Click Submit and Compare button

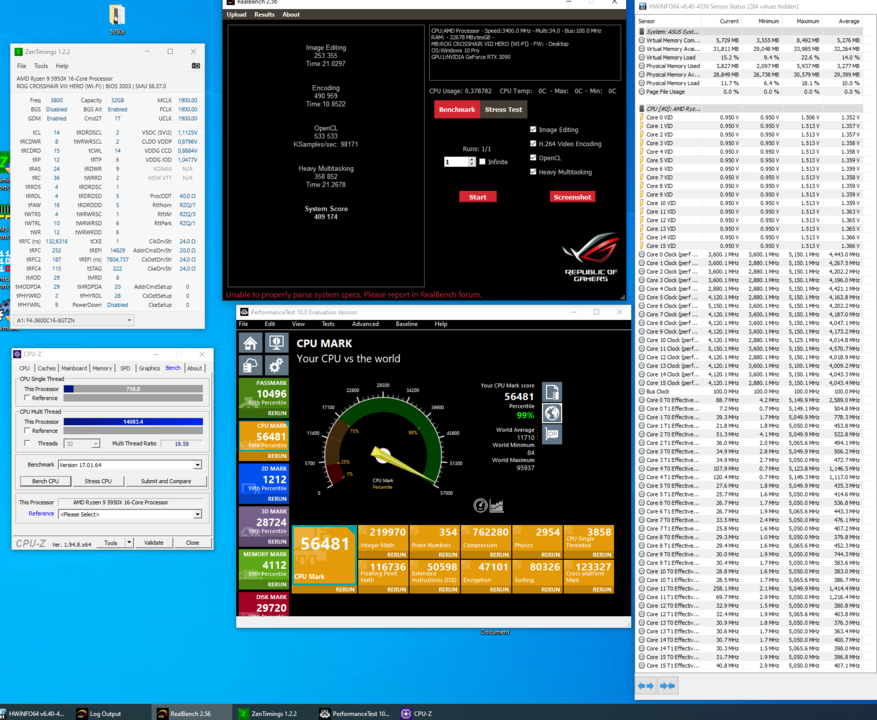pyautogui.click(x=166, y=481)
